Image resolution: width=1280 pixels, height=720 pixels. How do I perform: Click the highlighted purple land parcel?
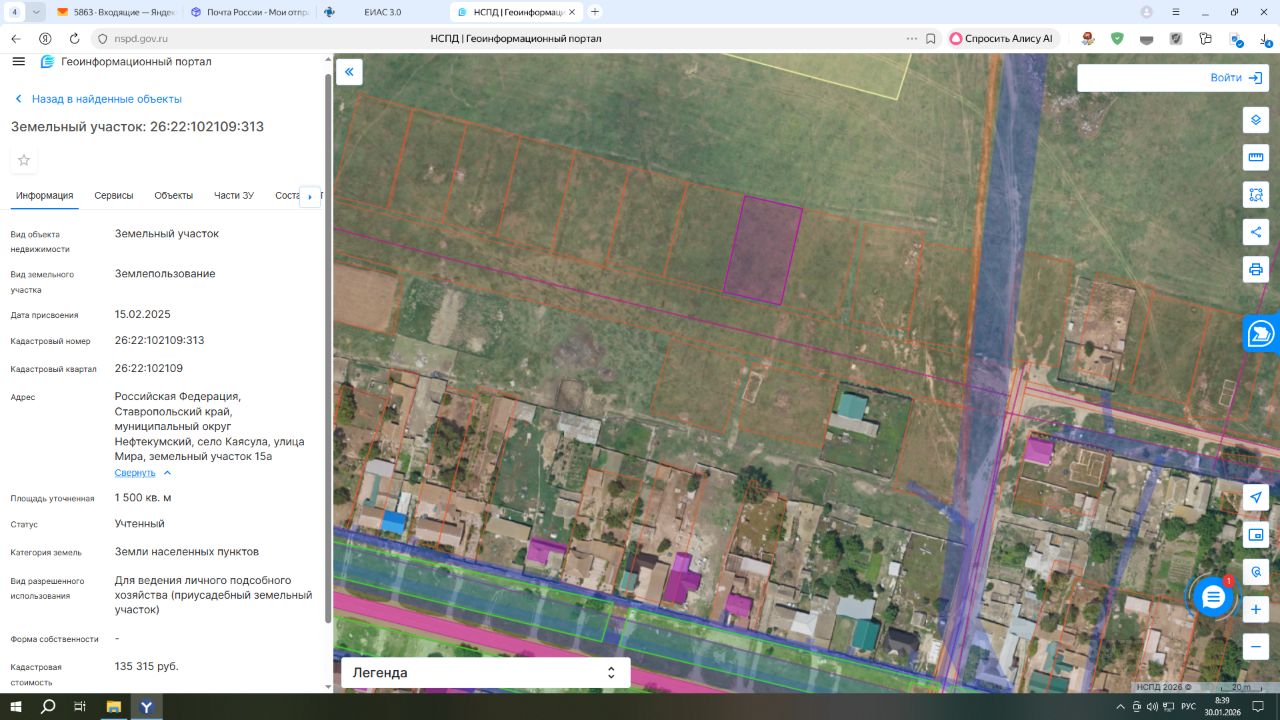point(763,250)
